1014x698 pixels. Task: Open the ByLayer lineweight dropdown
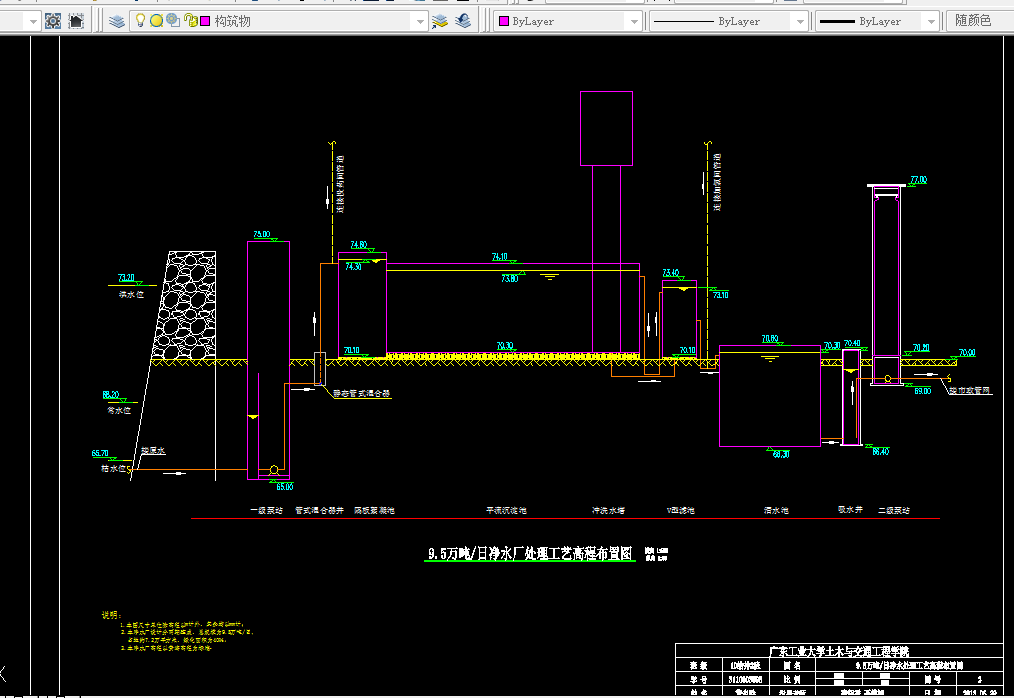point(931,22)
